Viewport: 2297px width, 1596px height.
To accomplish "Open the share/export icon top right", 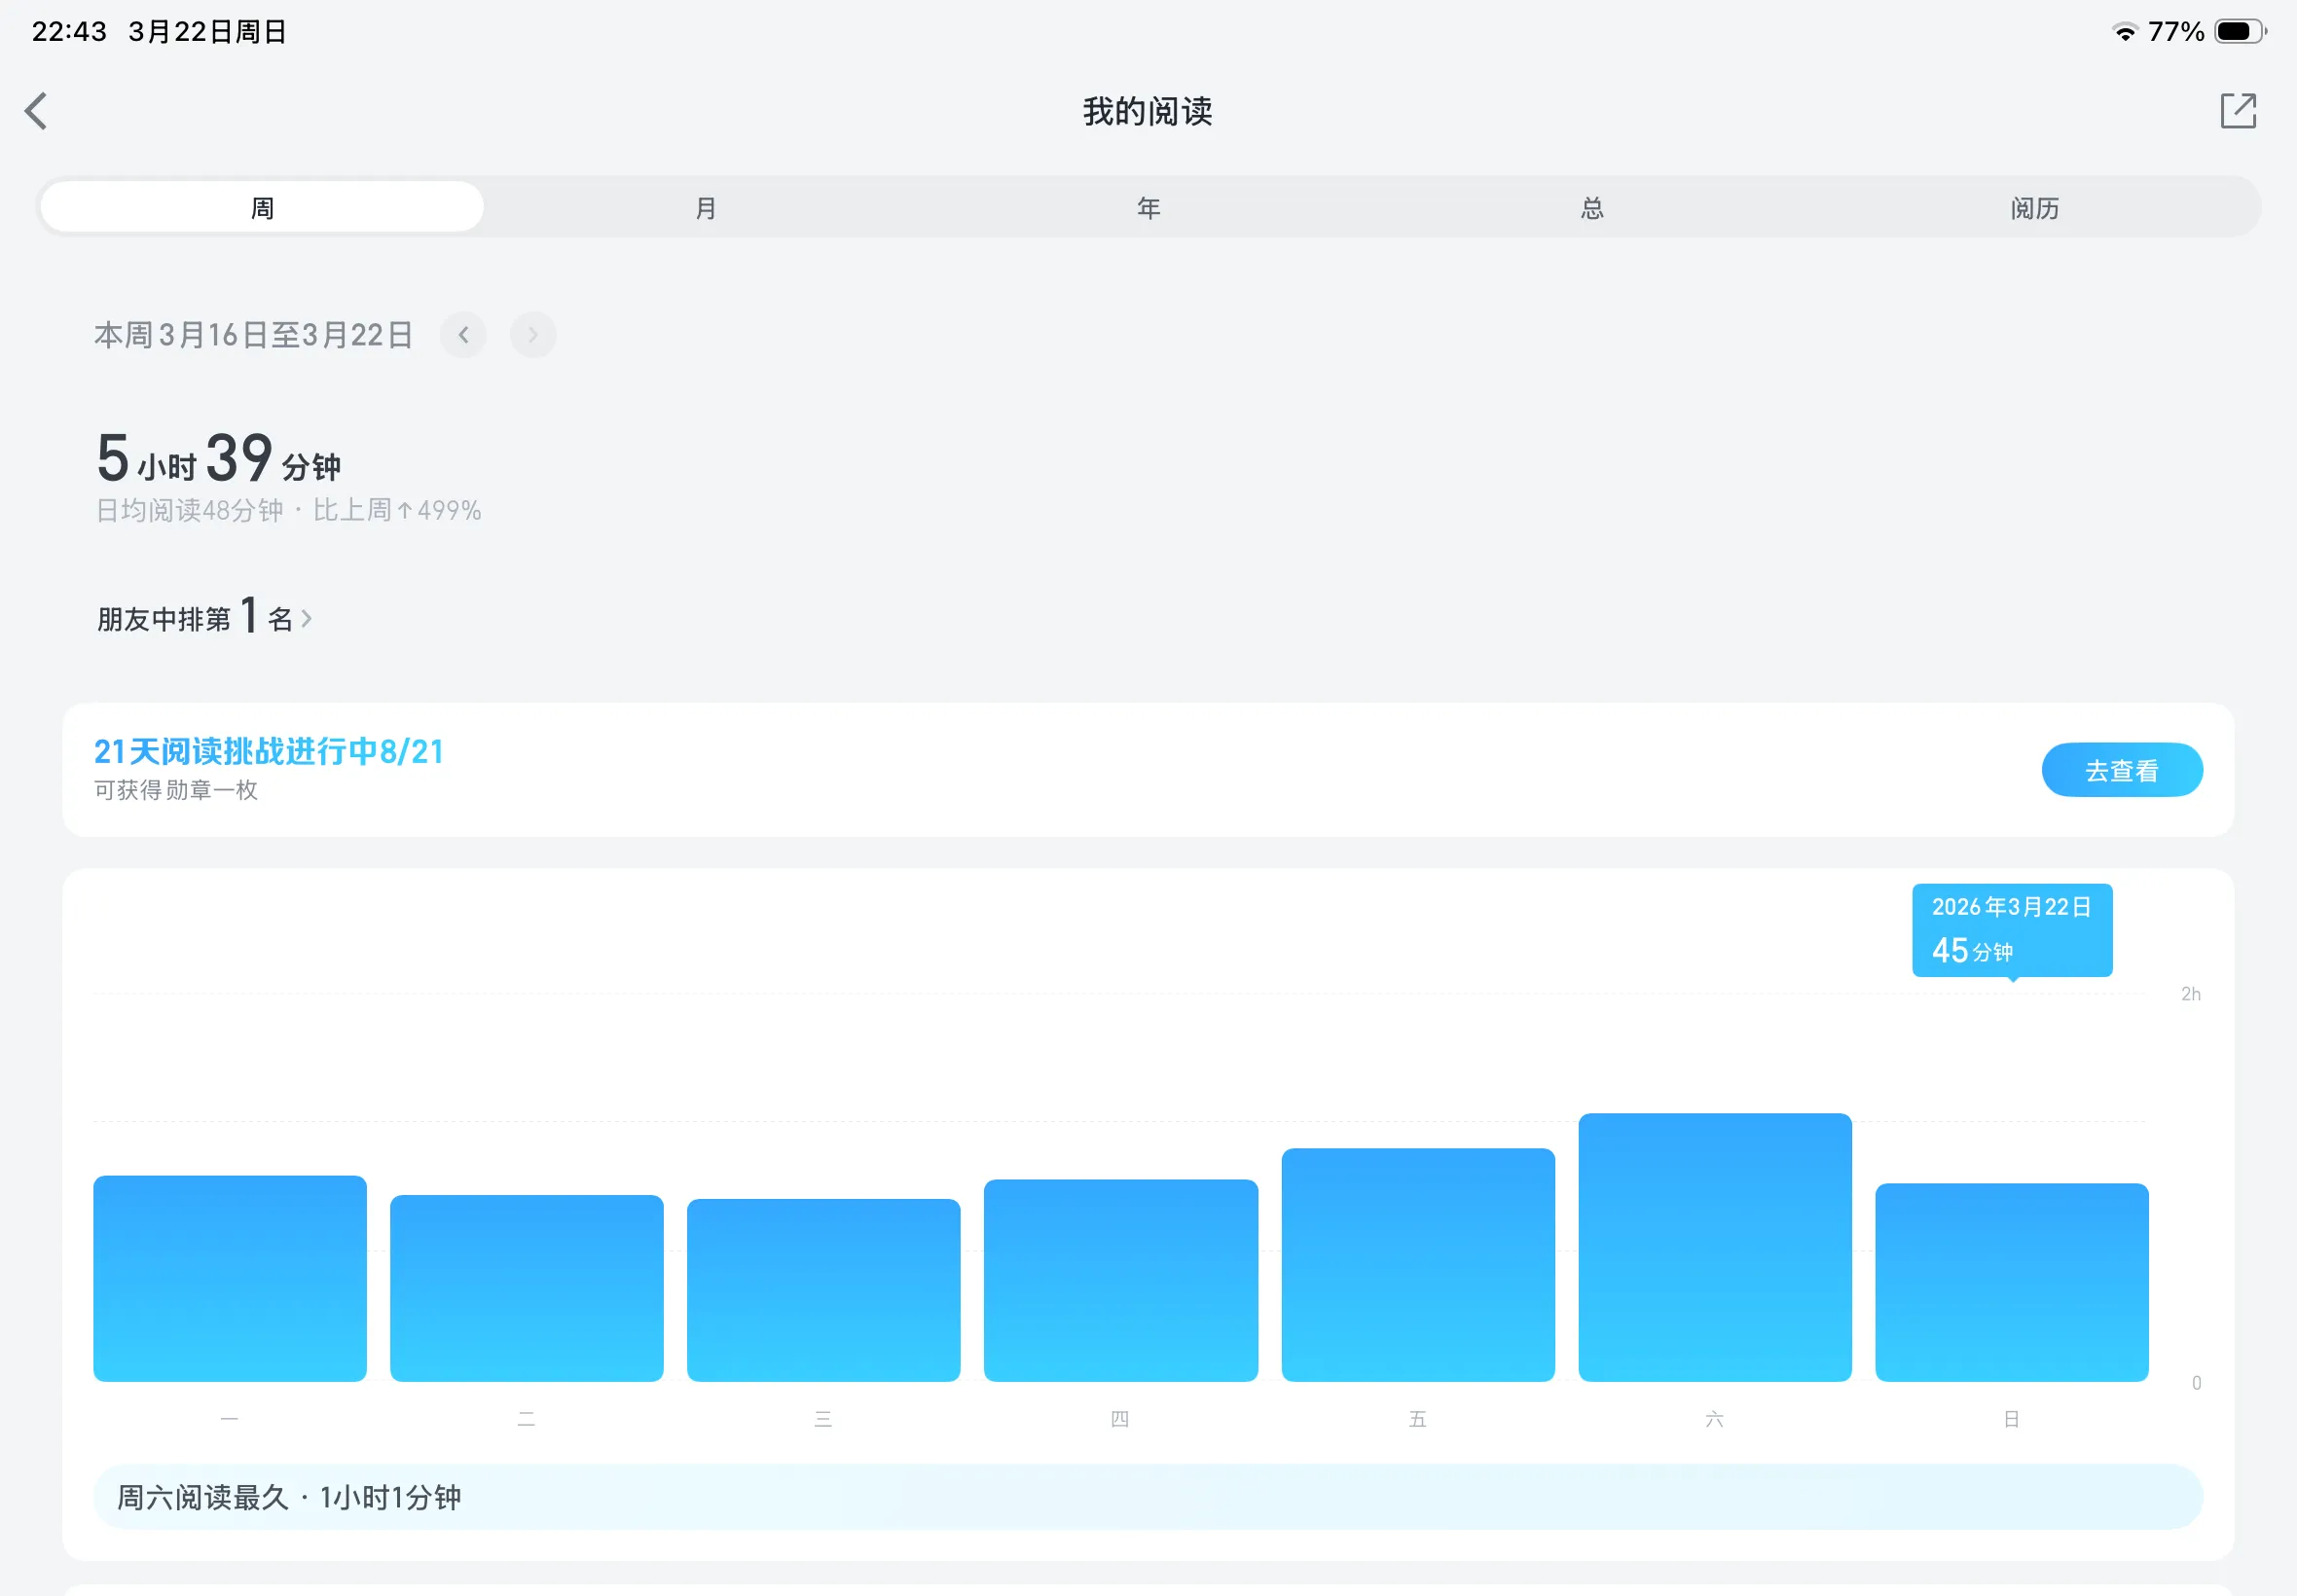I will pos(2237,111).
